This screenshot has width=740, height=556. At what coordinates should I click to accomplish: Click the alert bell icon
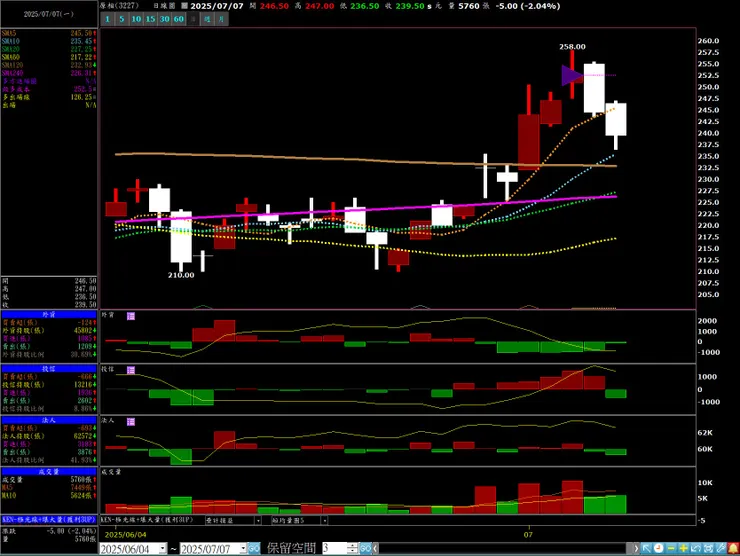click(733, 548)
